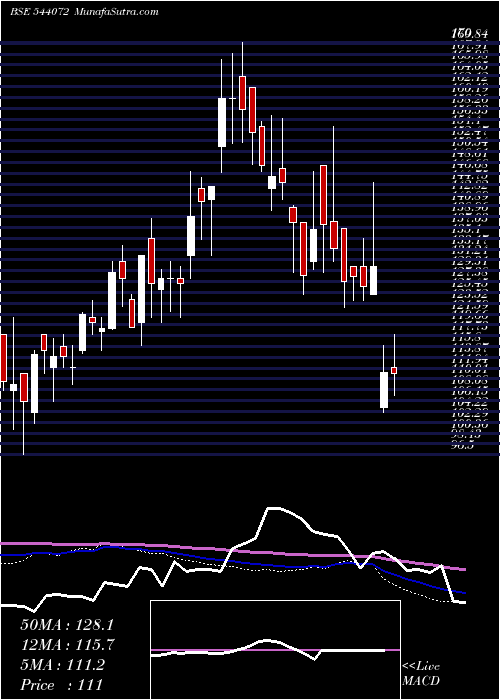500x700 pixels.
Task: Select the final small red candlestick
Action: (x=394, y=370)
